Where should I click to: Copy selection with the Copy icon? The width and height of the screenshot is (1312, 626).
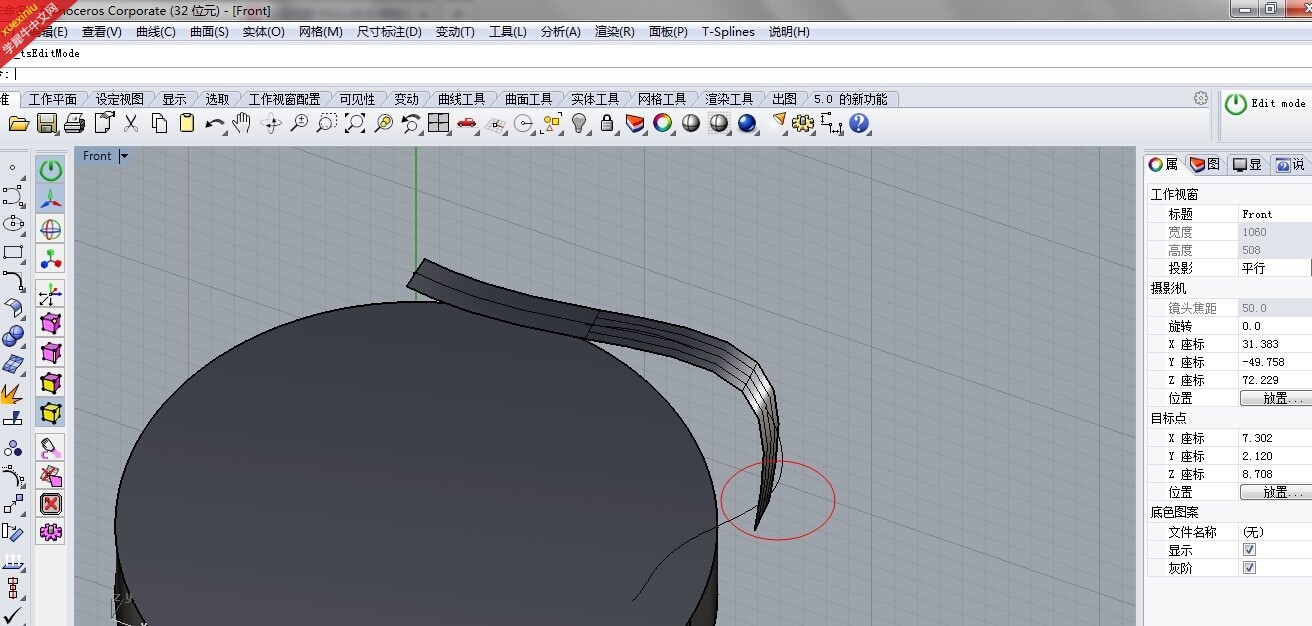159,123
